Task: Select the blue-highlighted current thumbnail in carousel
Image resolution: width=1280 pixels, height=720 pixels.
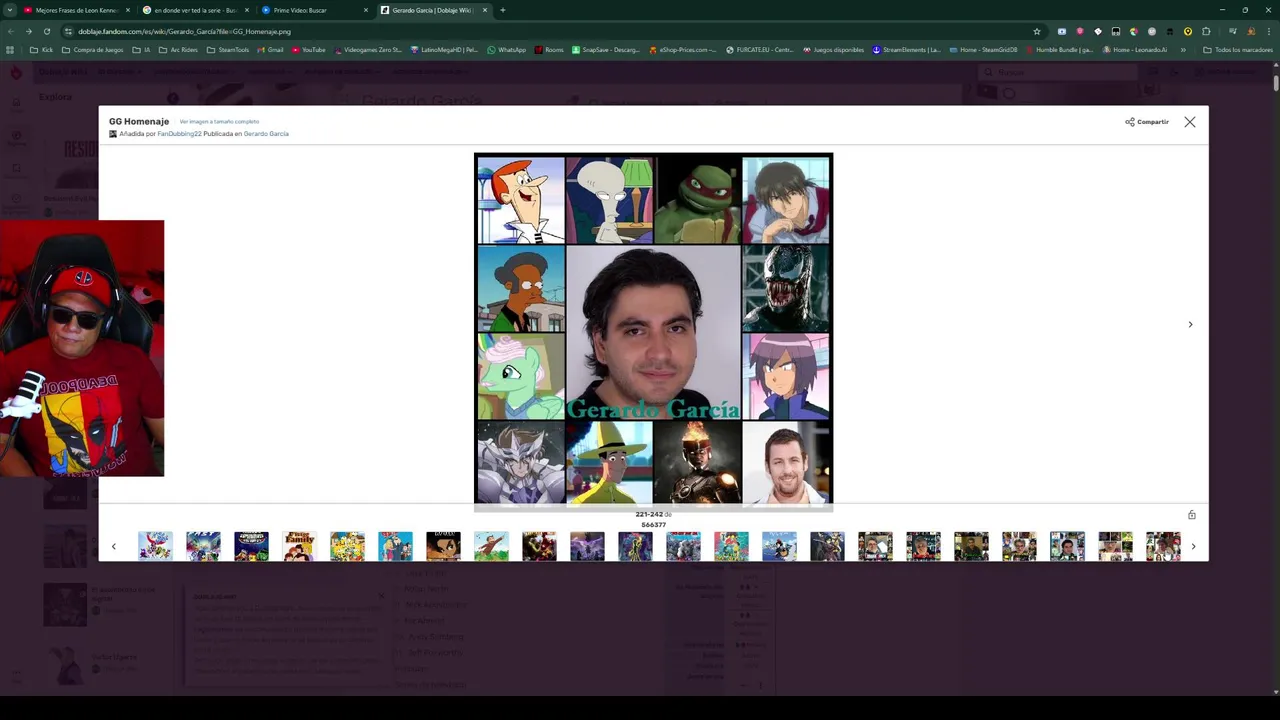Action: [1067, 546]
